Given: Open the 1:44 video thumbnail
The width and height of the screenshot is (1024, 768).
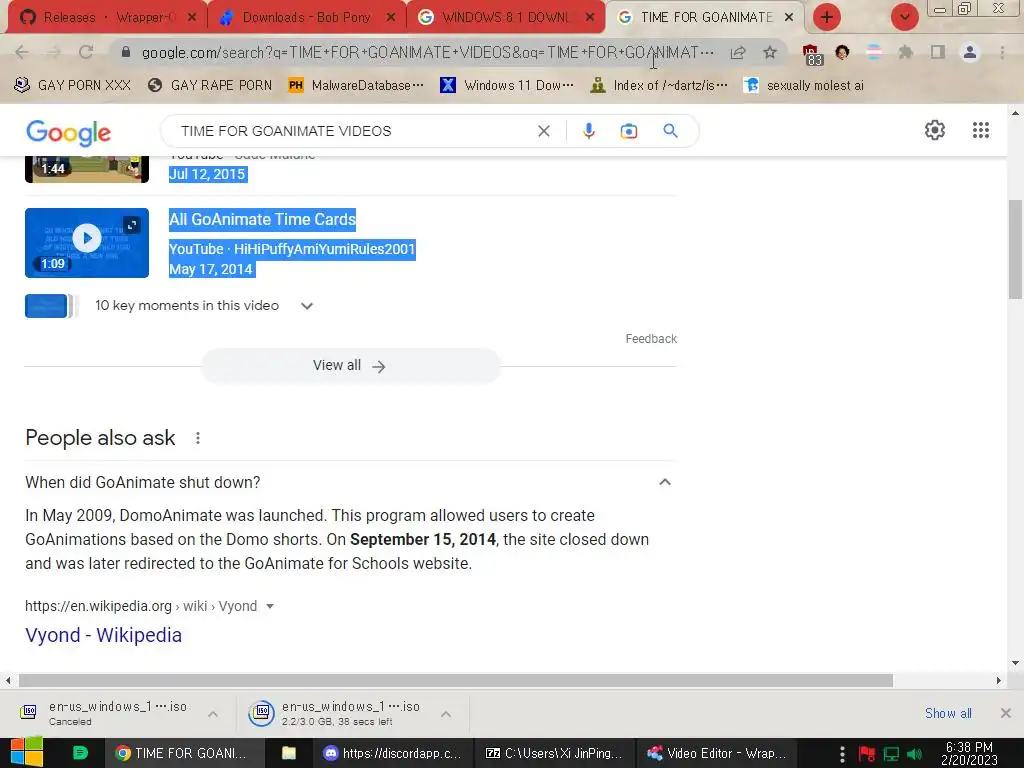Looking at the screenshot, I should click(x=87, y=168).
